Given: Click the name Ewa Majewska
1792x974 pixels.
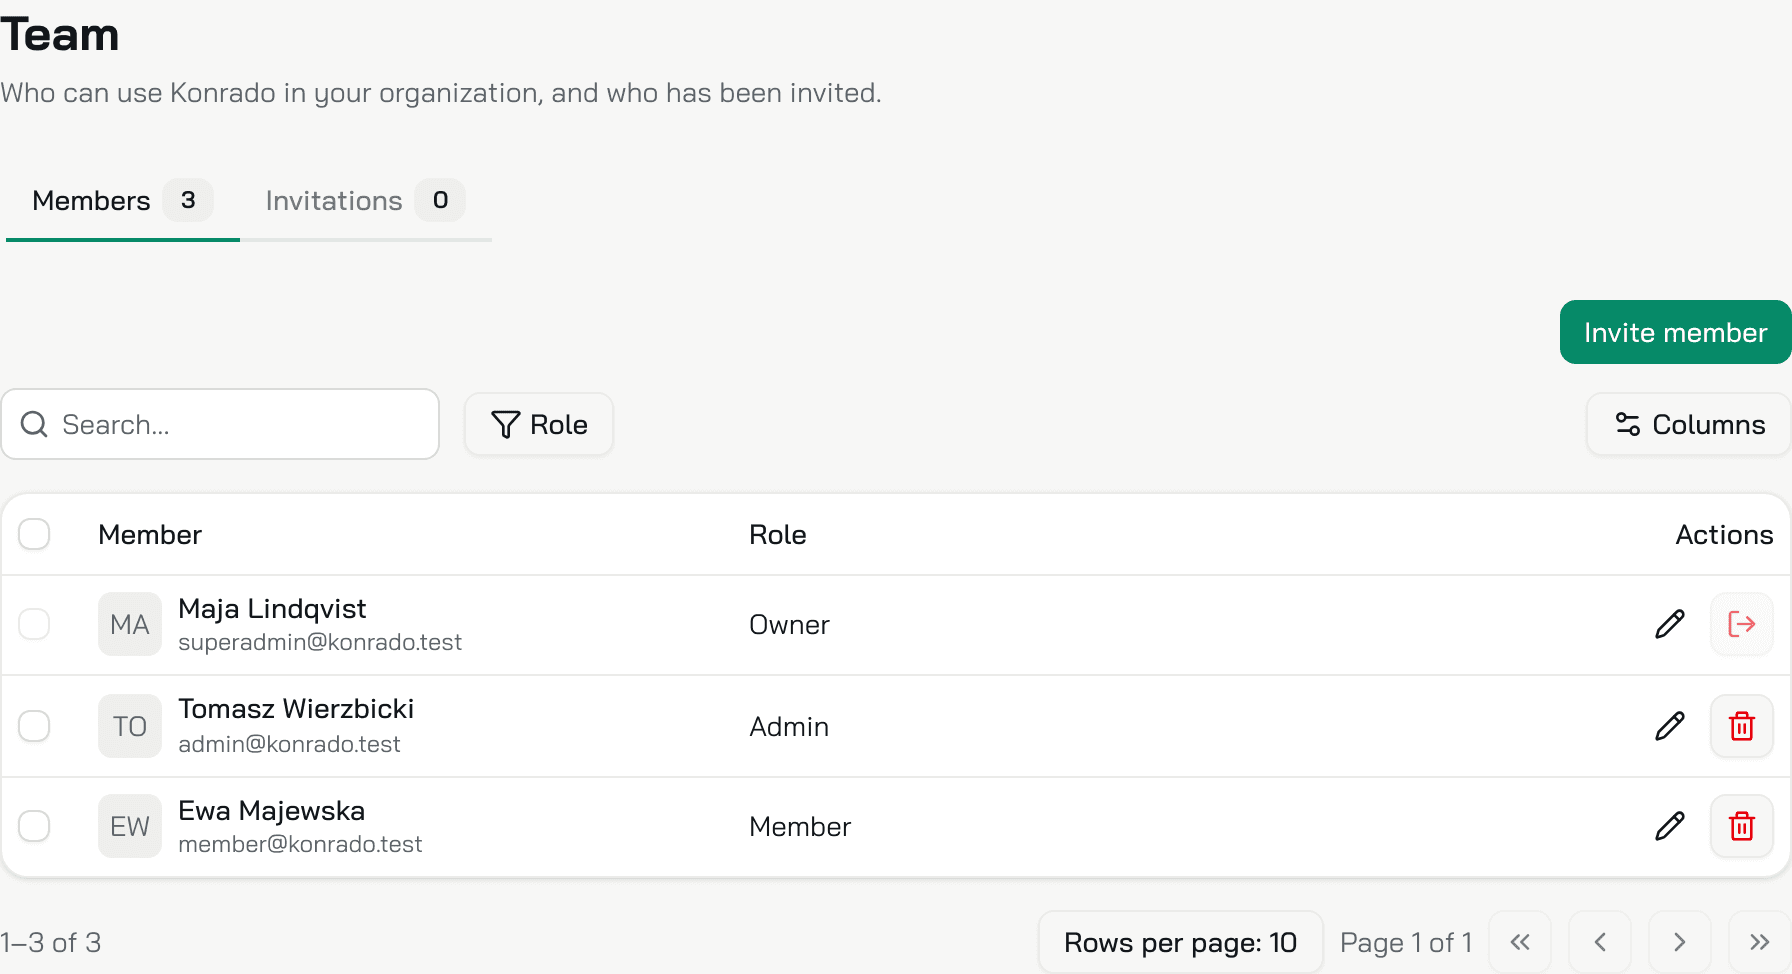Looking at the screenshot, I should click(271, 811).
